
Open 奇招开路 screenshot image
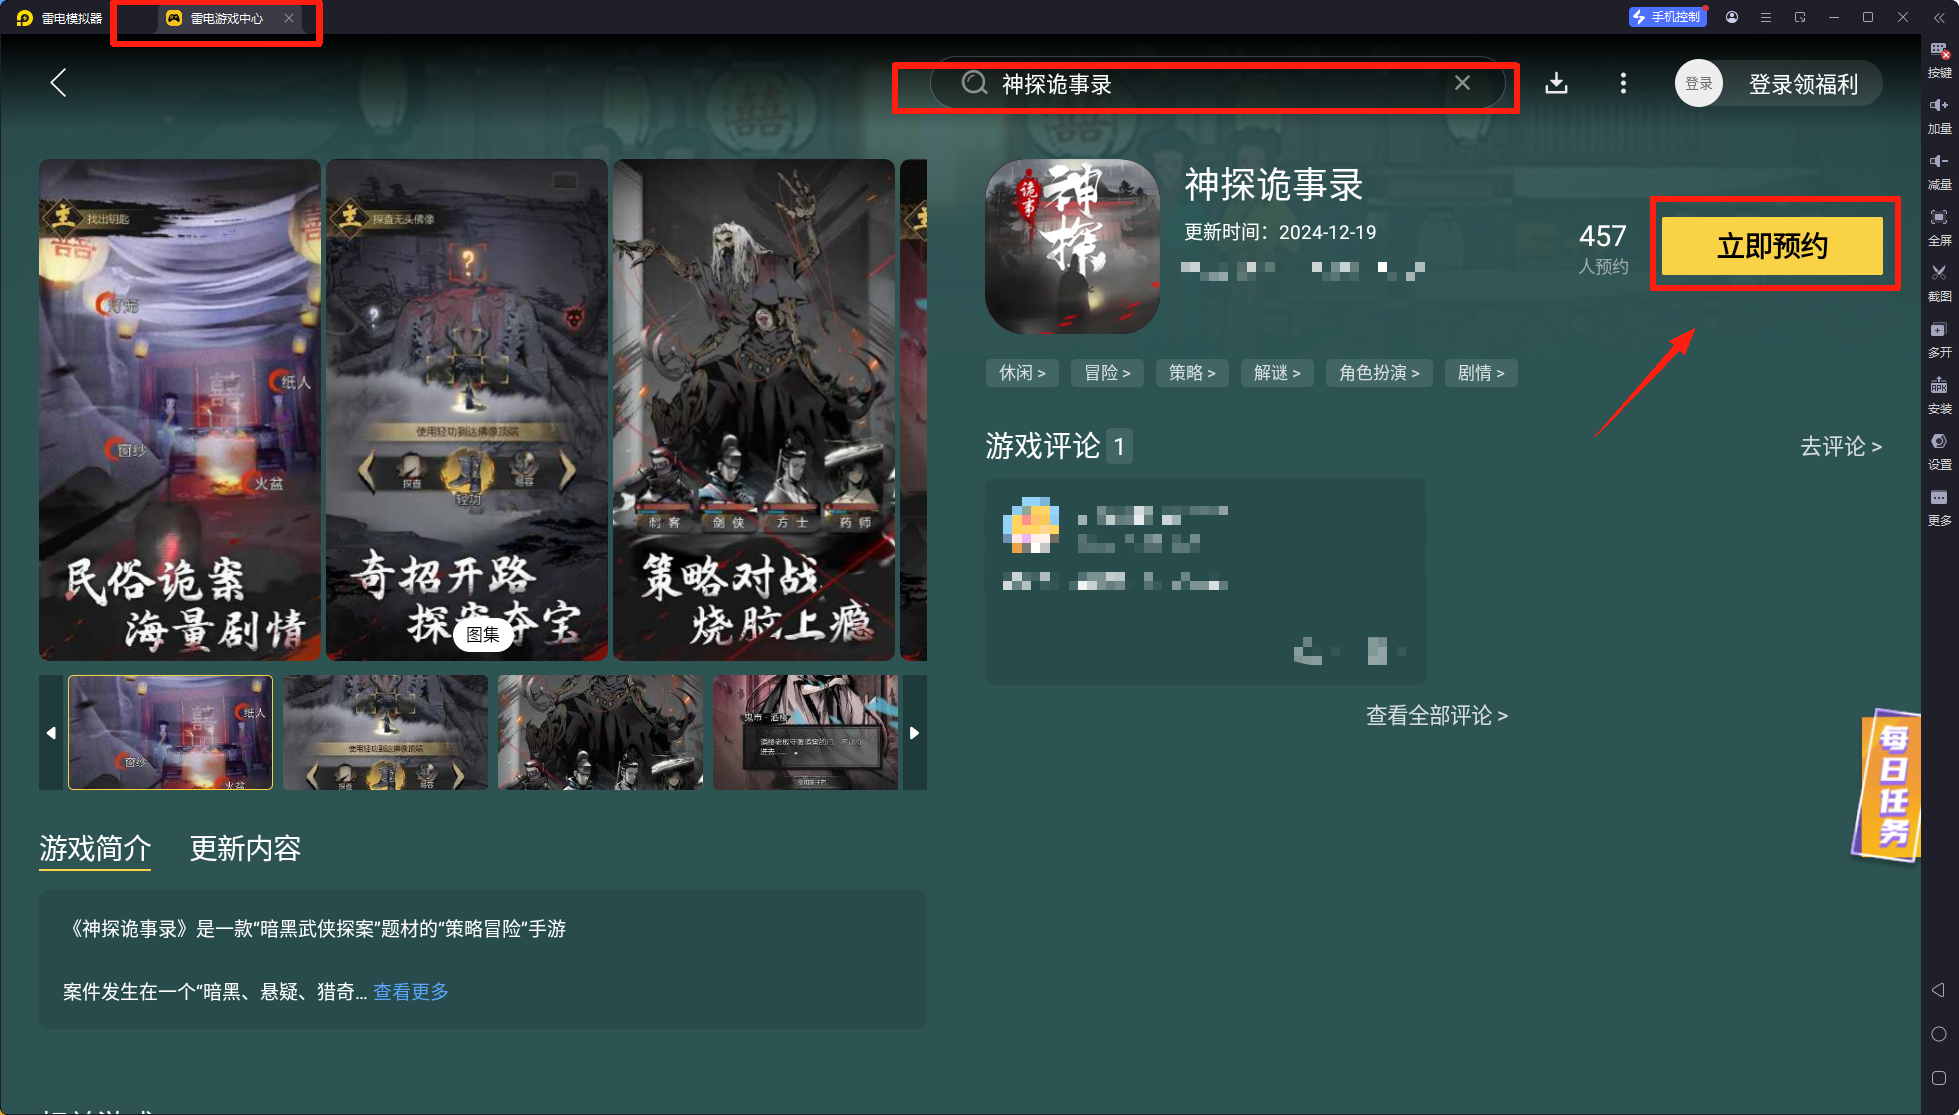(x=467, y=410)
